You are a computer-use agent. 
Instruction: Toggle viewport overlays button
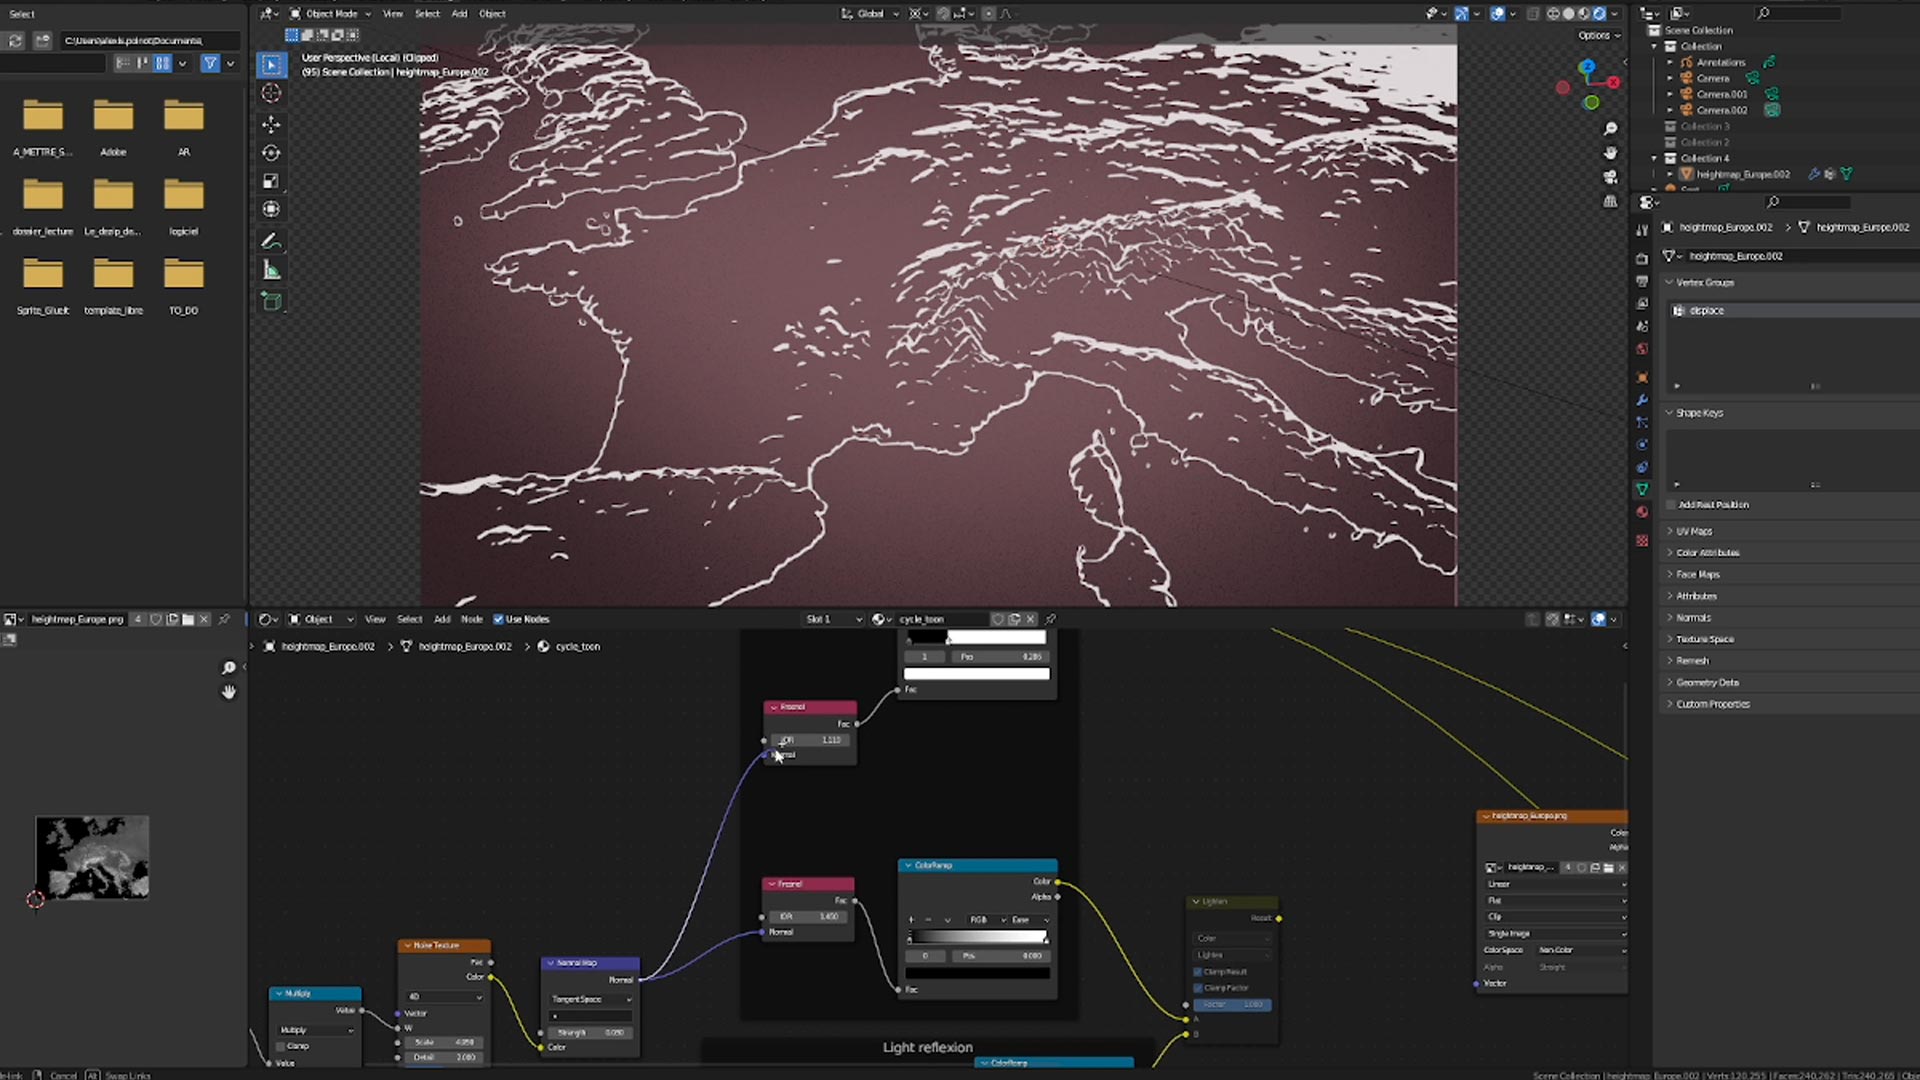tap(1497, 14)
